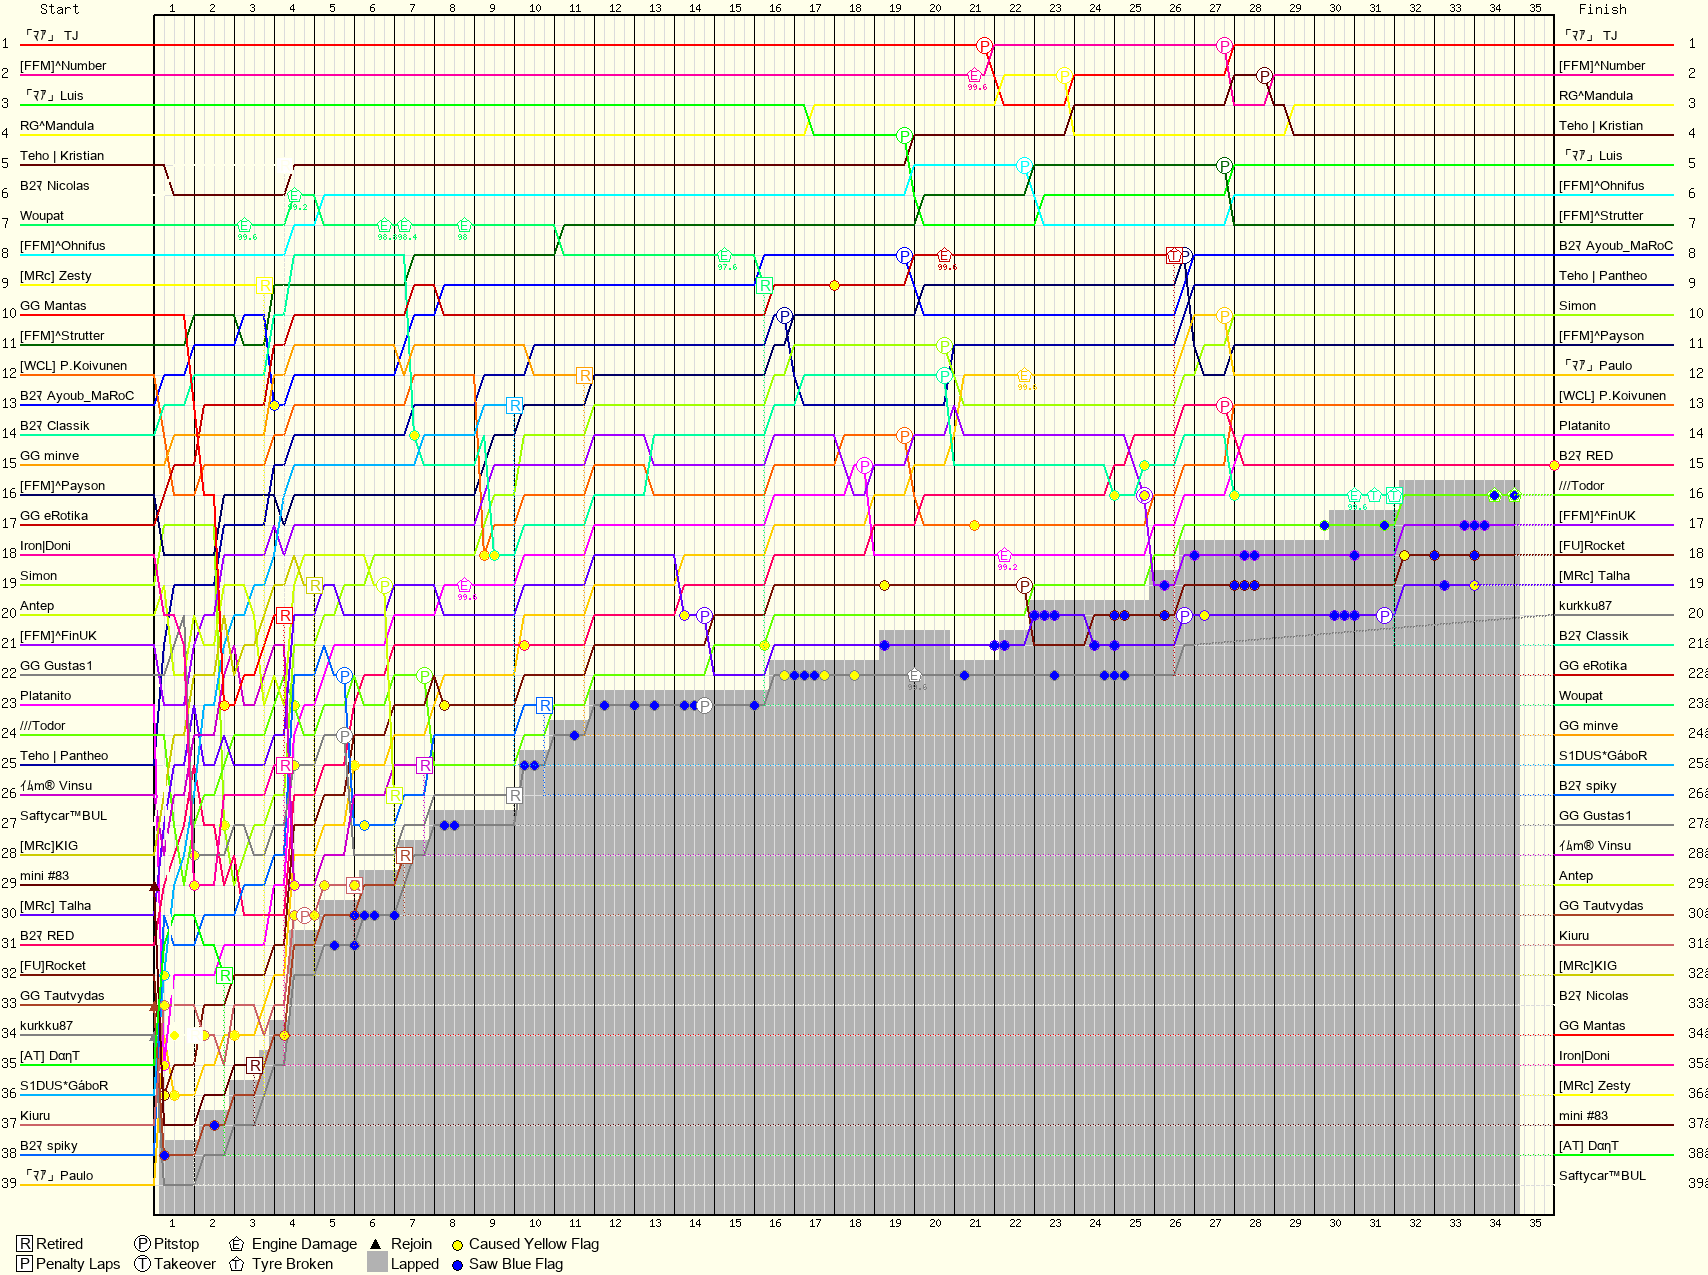Select '[FU]Rocket' in the Finish column
This screenshot has height=1275, width=1708.
[1592, 546]
